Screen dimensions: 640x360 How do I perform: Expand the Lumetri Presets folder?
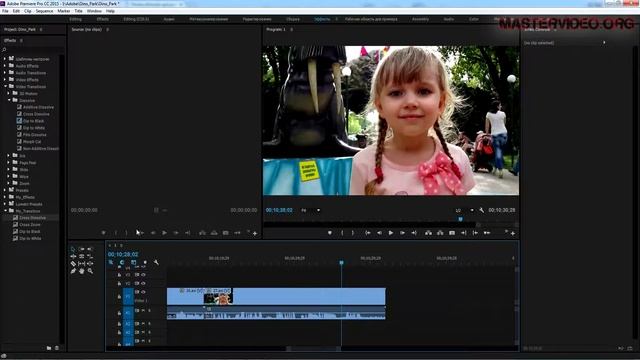point(5,204)
